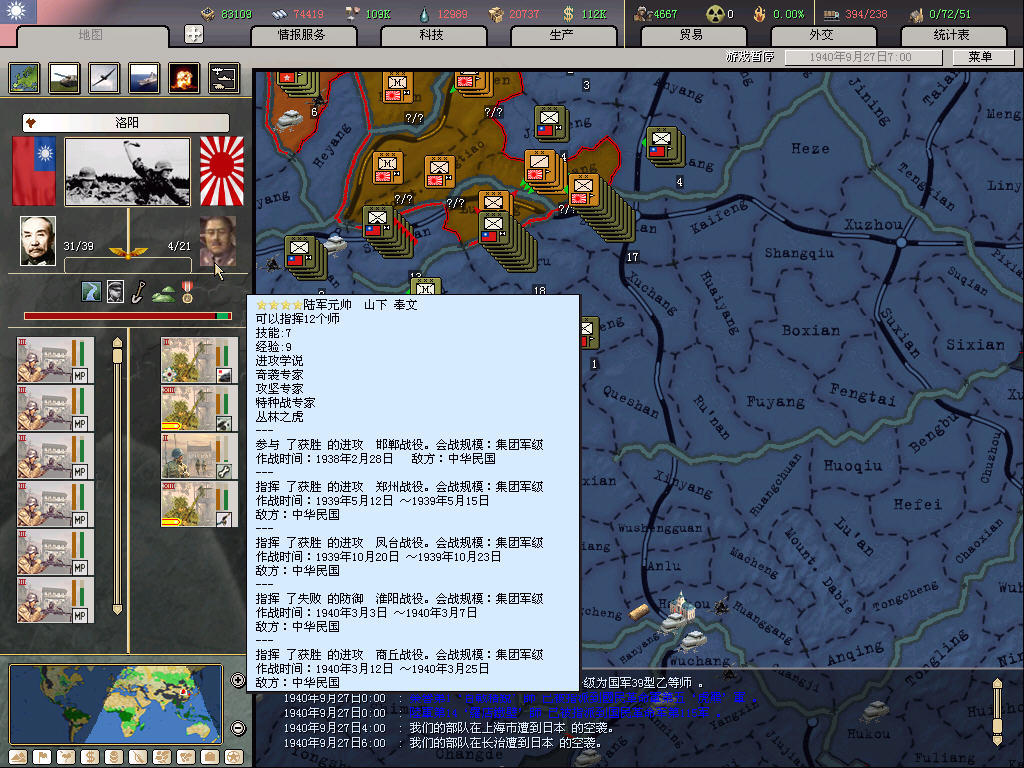This screenshot has width=1024, height=768.
Task: Click the world minimap thumbnail
Action: point(116,704)
